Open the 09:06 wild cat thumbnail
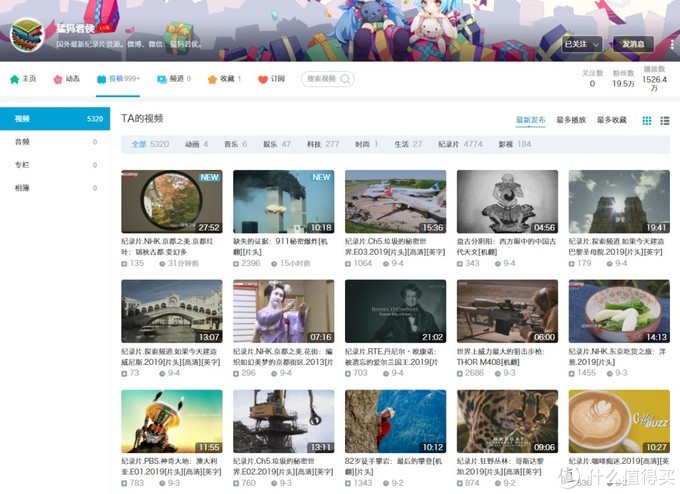 tap(507, 422)
